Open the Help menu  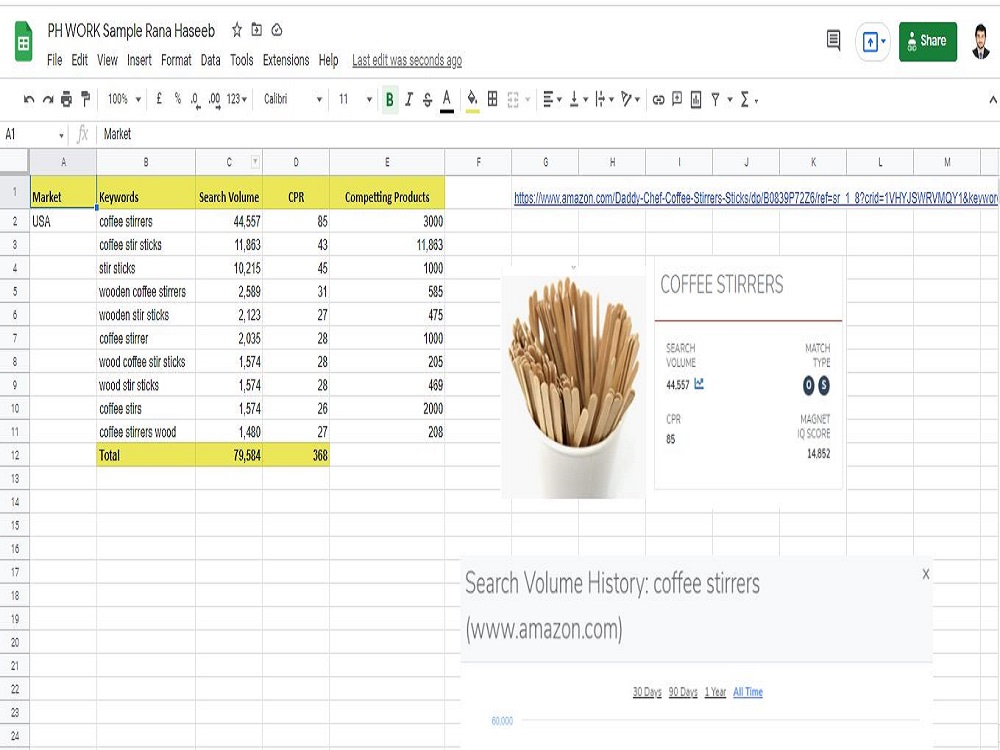tap(328, 60)
